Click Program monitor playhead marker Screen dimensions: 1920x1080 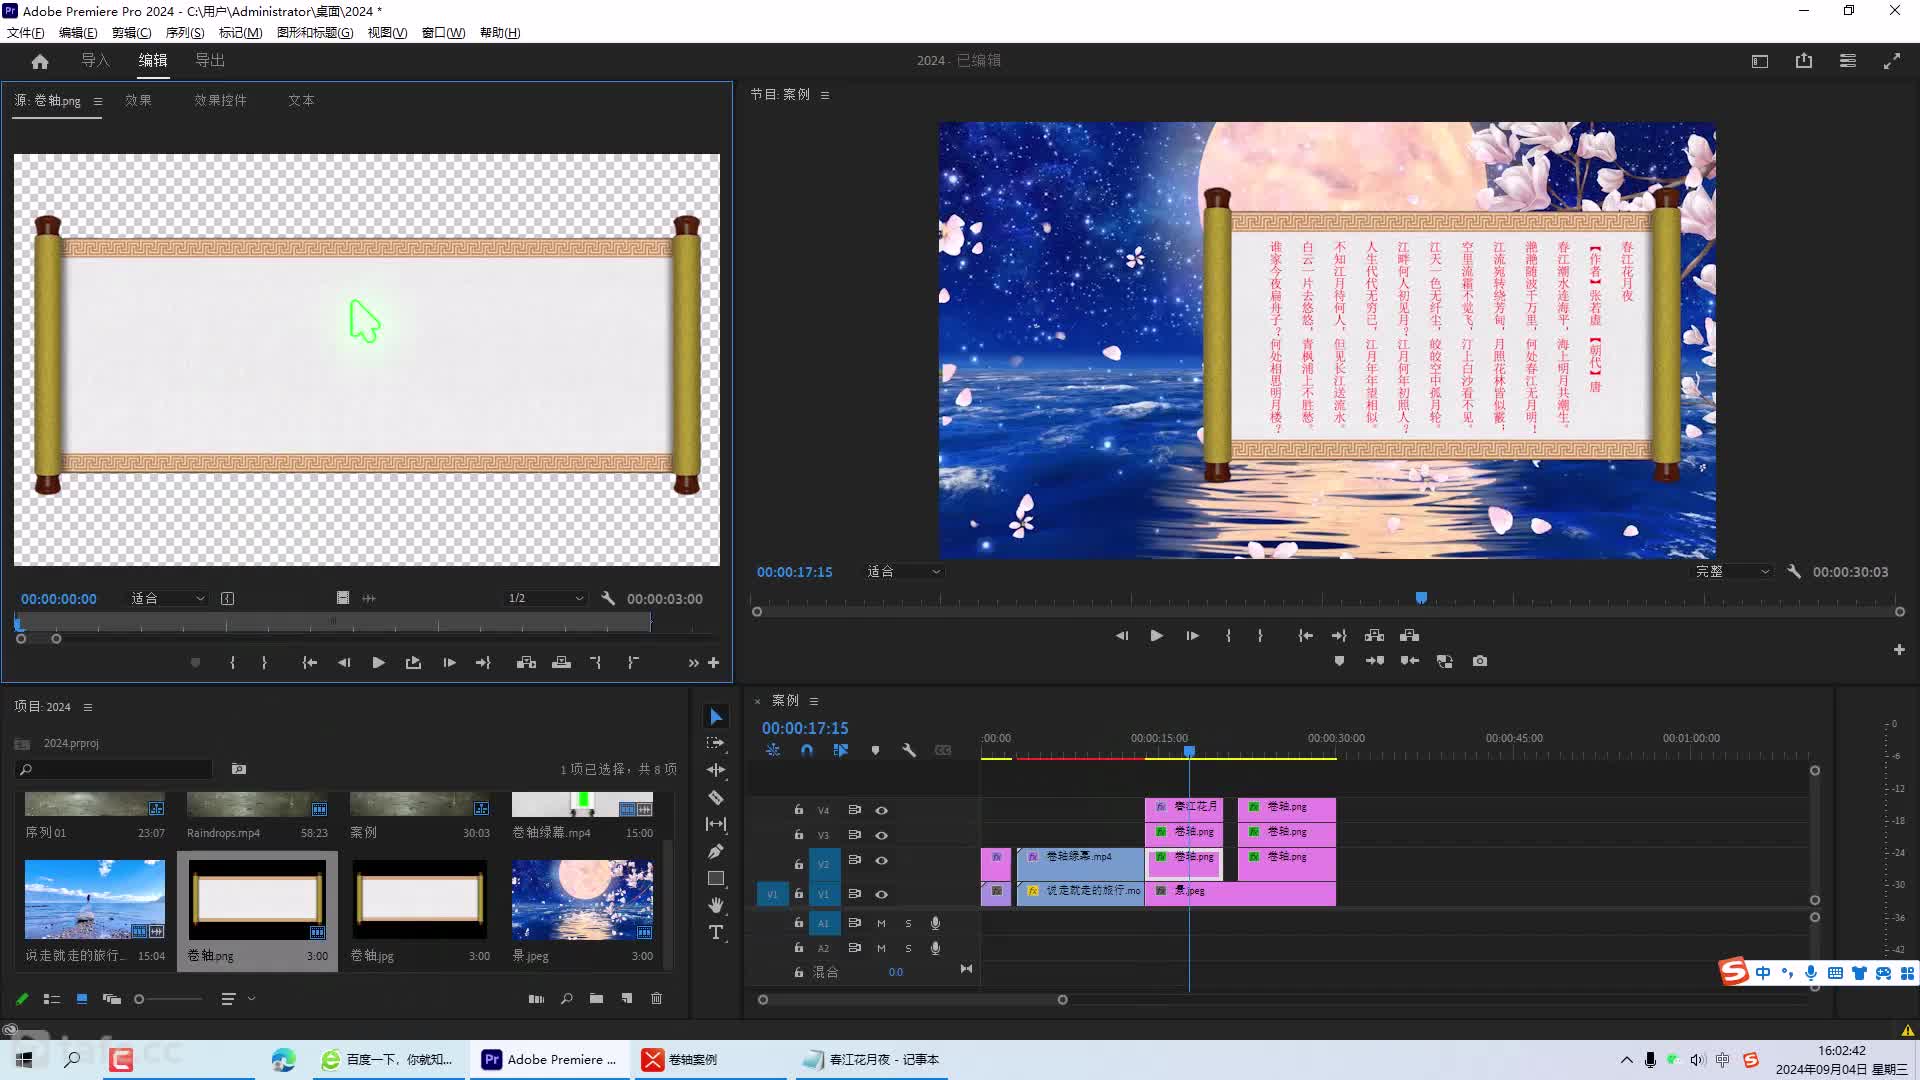[1421, 598]
